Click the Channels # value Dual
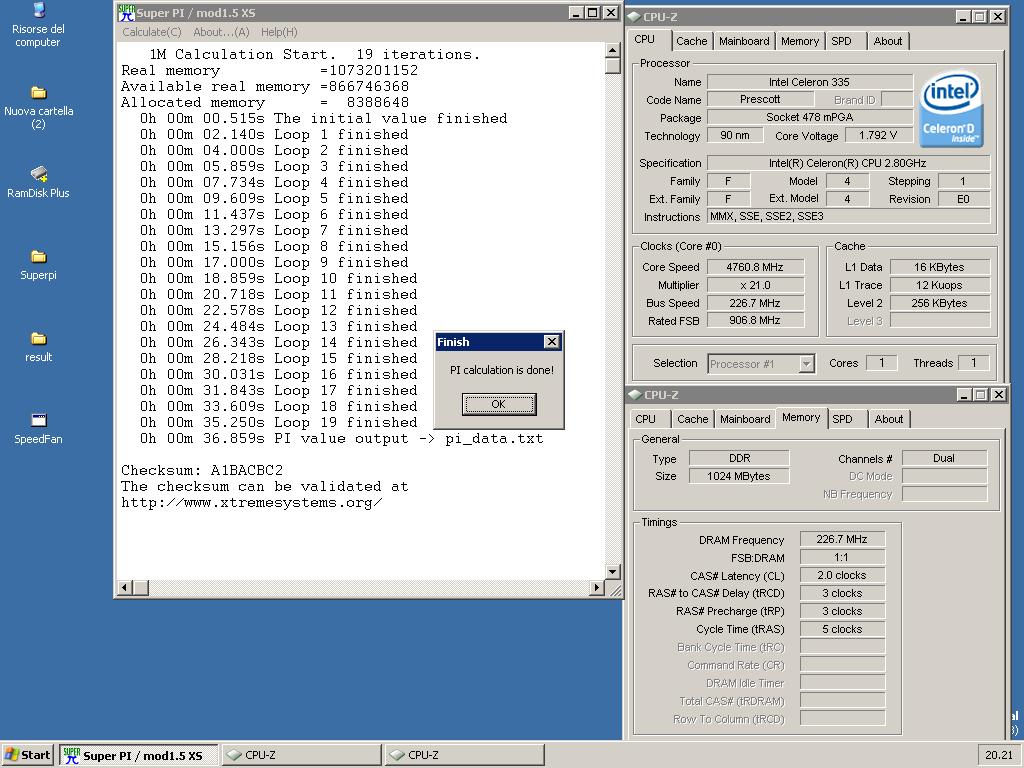 pos(944,458)
